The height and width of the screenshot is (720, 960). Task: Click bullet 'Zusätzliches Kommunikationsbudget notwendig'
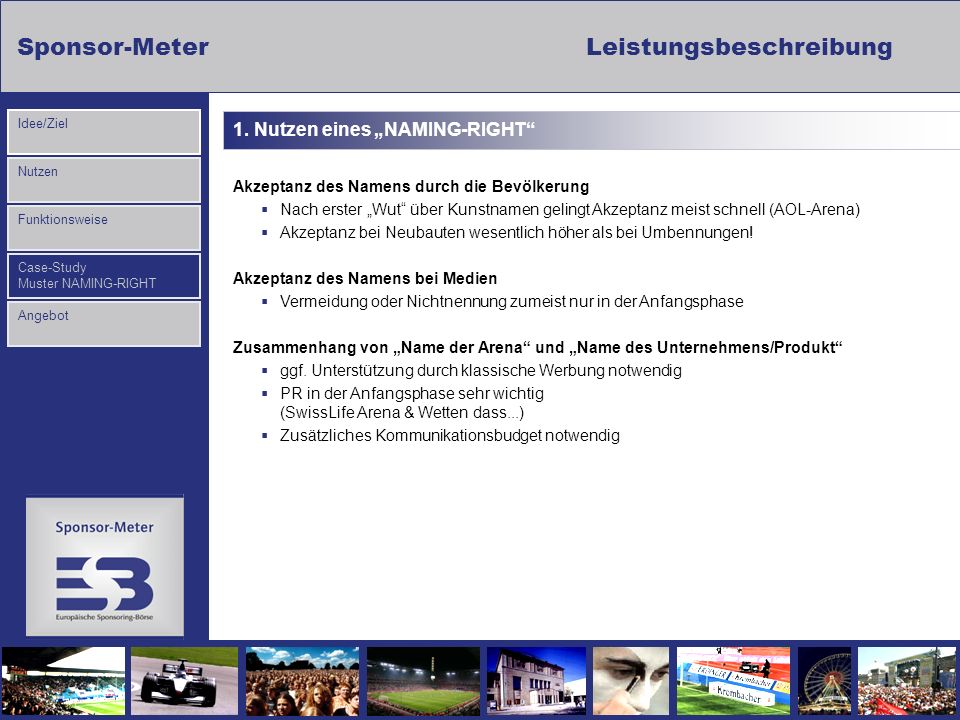point(449,435)
